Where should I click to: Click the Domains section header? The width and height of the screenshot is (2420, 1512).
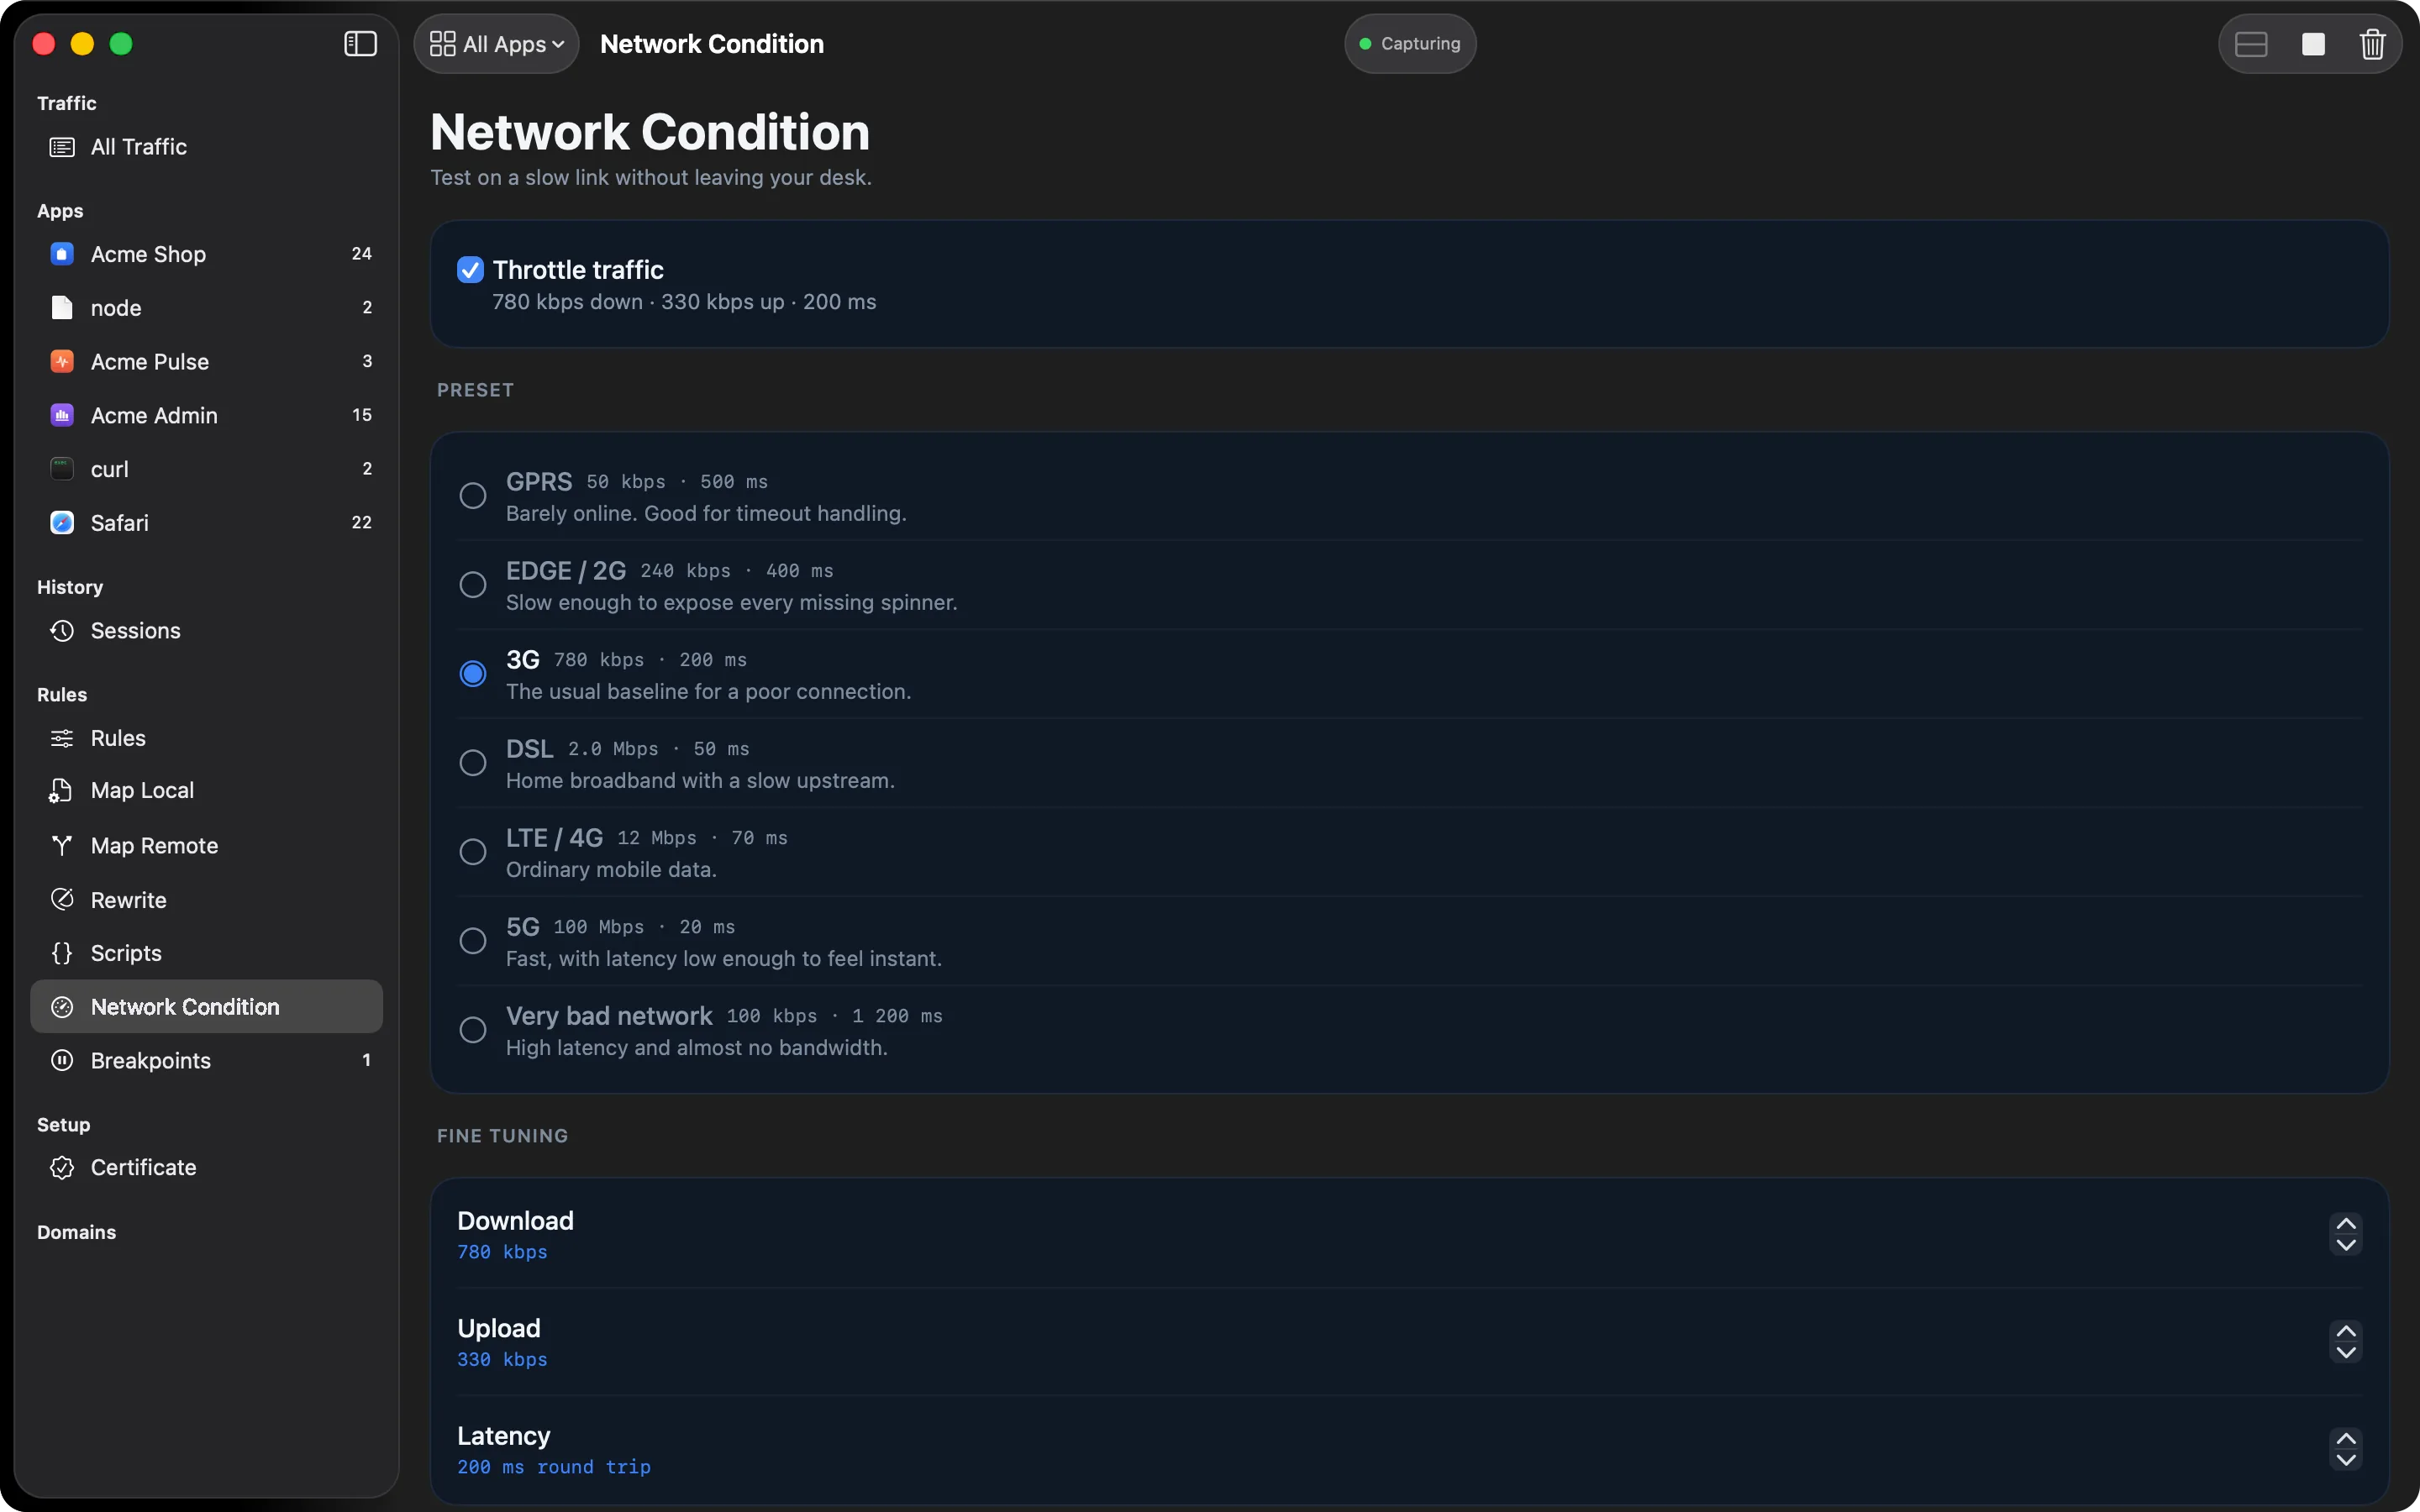[x=77, y=1232]
